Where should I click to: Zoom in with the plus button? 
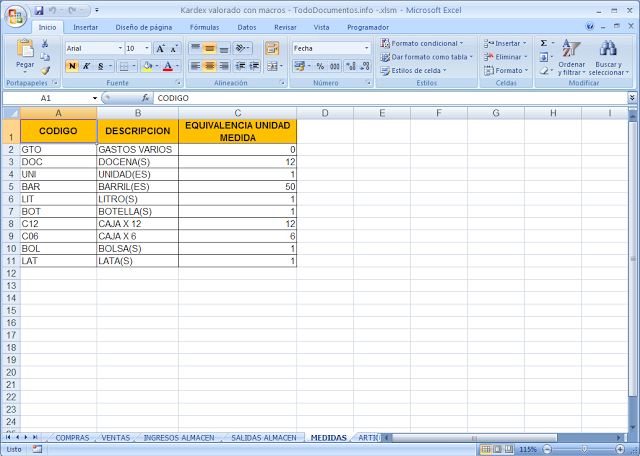coord(620,449)
